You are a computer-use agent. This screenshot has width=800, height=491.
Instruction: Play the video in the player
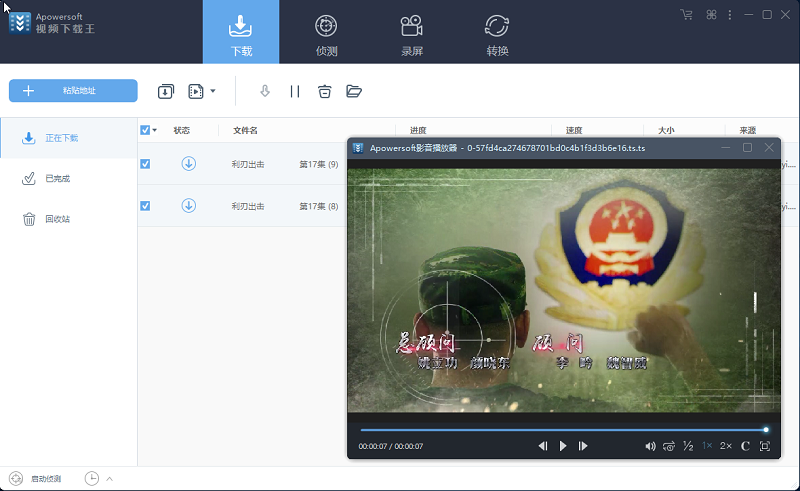563,446
